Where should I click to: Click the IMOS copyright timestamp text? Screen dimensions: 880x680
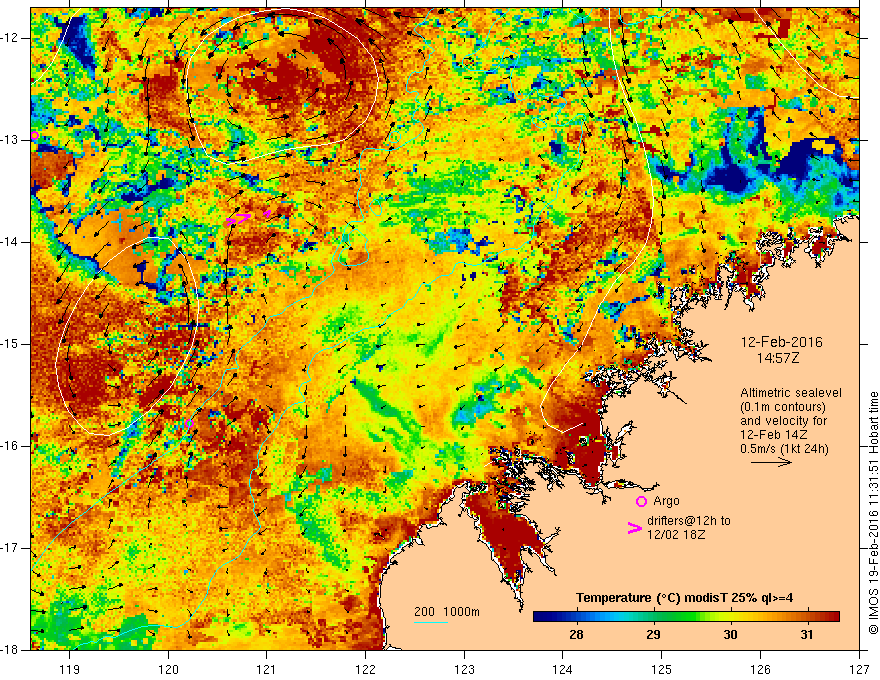pyautogui.click(x=873, y=513)
